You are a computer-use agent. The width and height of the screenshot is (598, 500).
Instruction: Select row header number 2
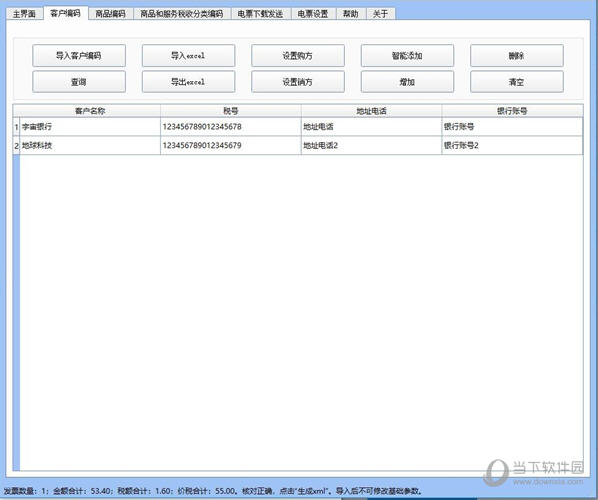pyautogui.click(x=16, y=145)
